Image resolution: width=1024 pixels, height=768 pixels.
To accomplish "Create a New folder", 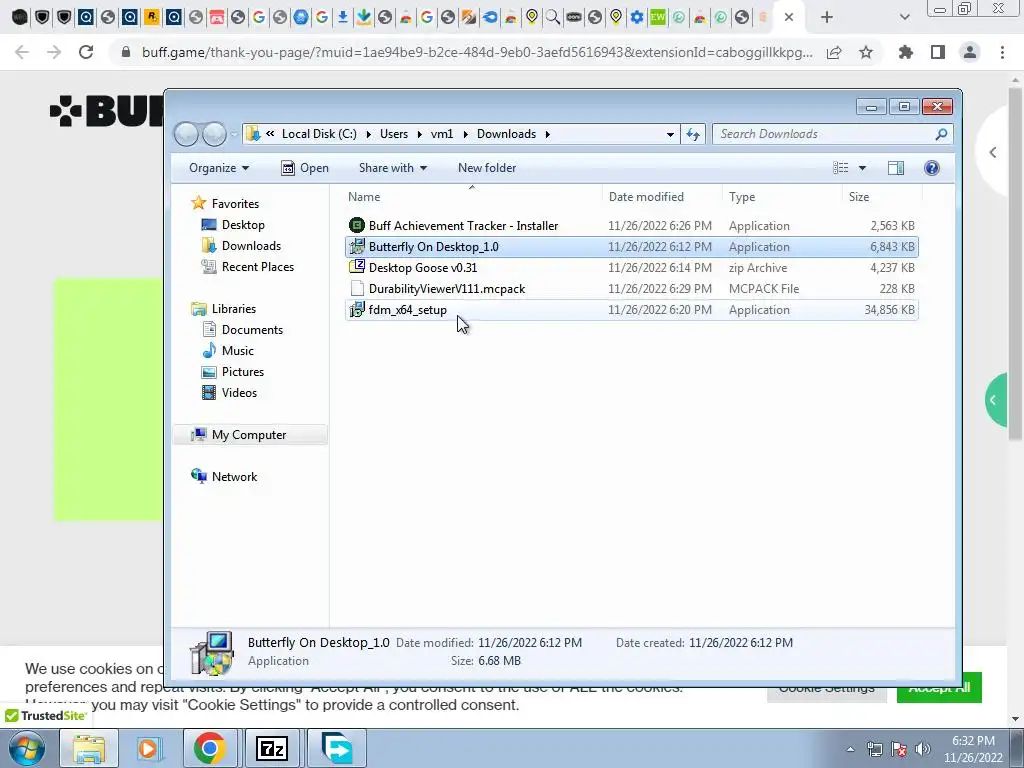I will point(487,168).
